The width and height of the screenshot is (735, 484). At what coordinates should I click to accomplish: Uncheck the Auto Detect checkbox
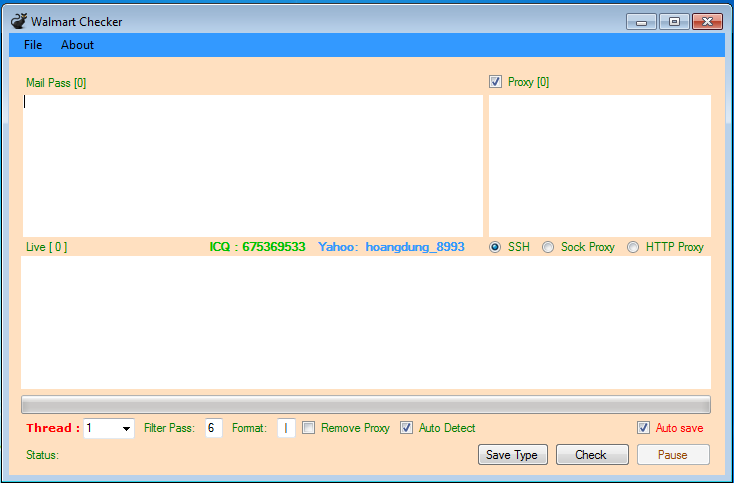406,428
